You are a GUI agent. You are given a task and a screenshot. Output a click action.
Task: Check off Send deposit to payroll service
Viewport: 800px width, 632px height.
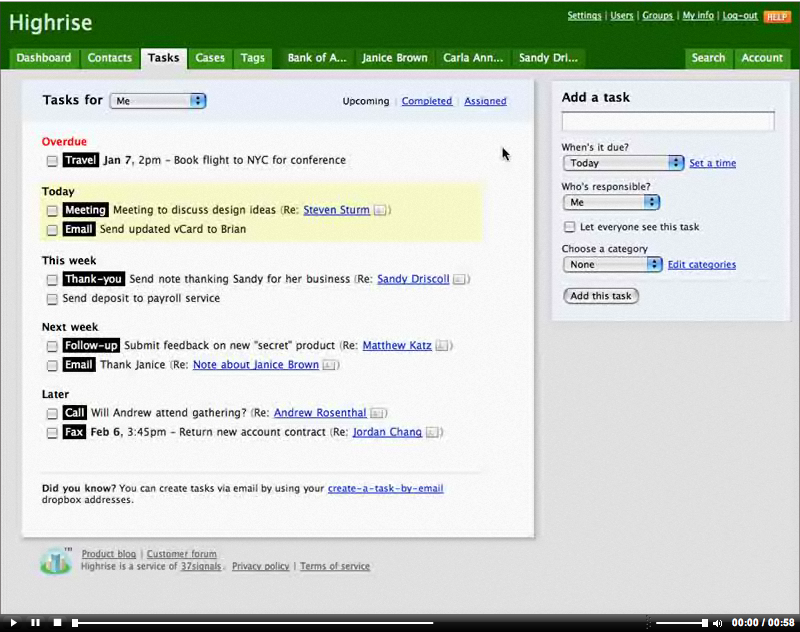(52, 299)
